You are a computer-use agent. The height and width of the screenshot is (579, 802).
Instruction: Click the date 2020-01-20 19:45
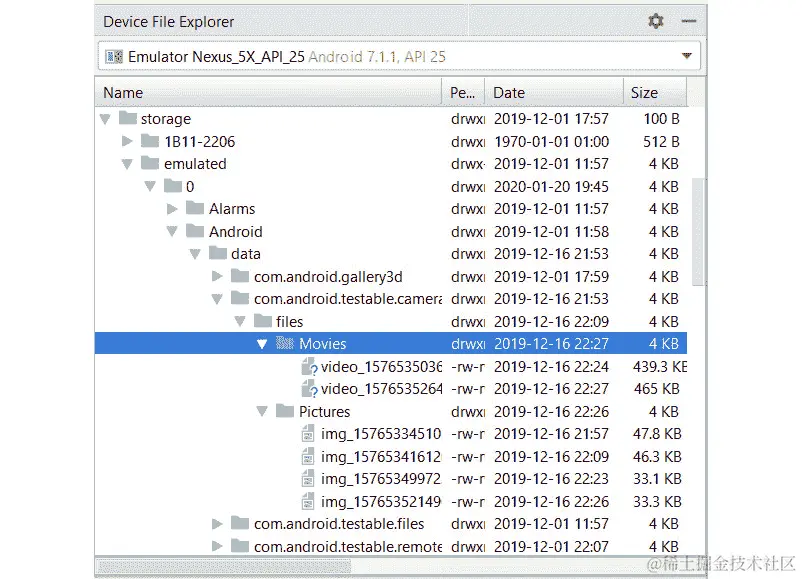551,187
